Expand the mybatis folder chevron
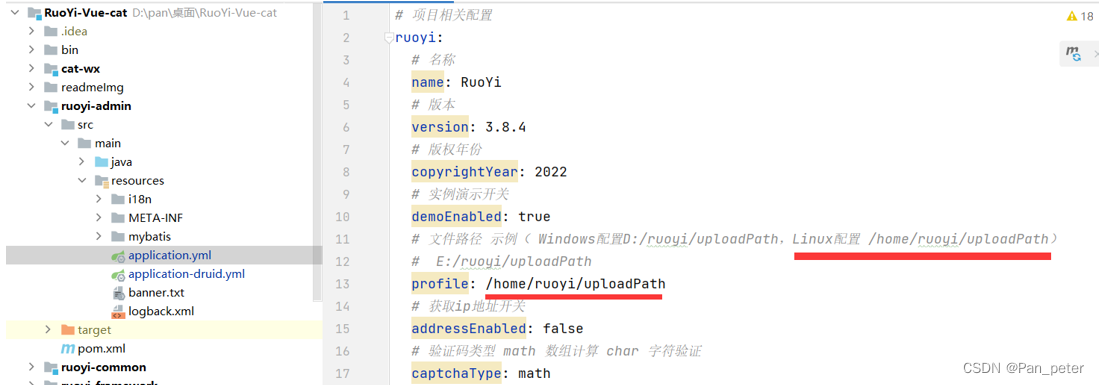Viewport: 1099px width, 385px height. [x=98, y=236]
